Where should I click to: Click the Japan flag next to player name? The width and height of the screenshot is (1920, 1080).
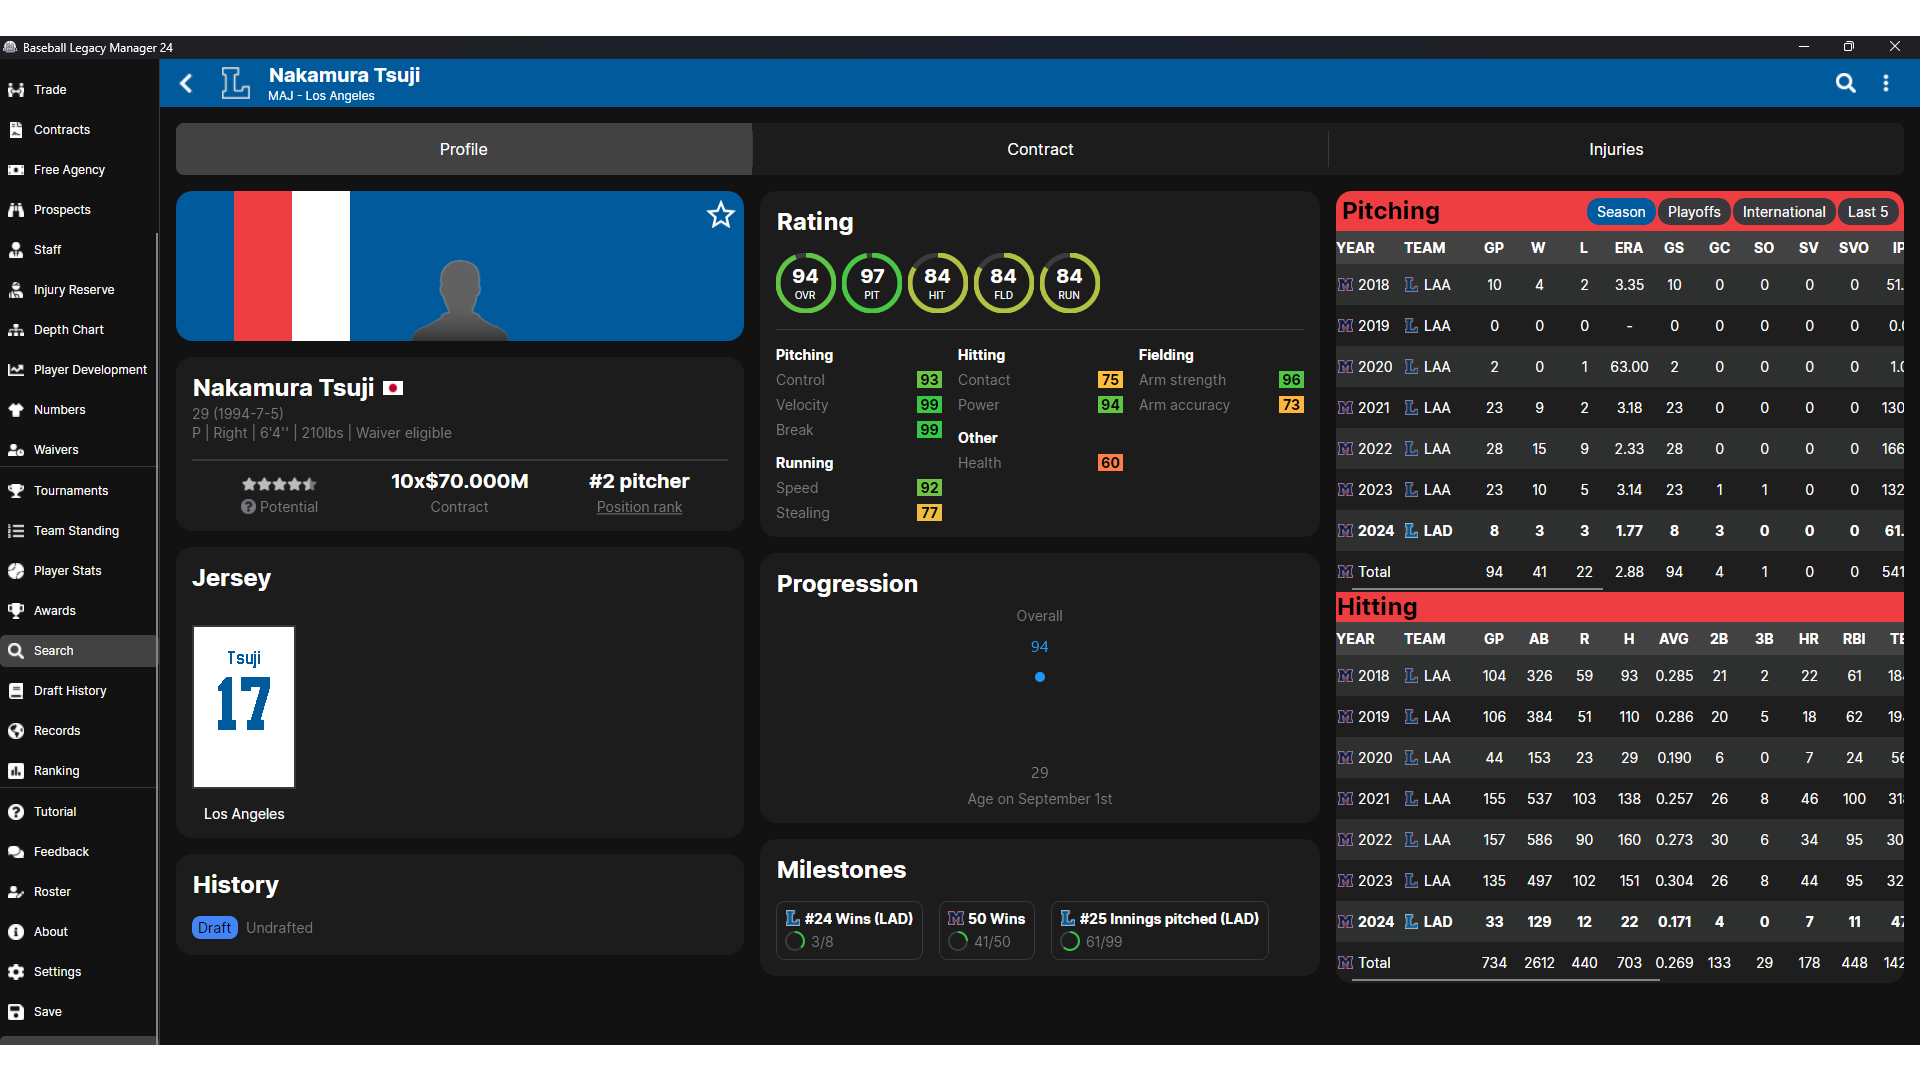click(x=393, y=388)
